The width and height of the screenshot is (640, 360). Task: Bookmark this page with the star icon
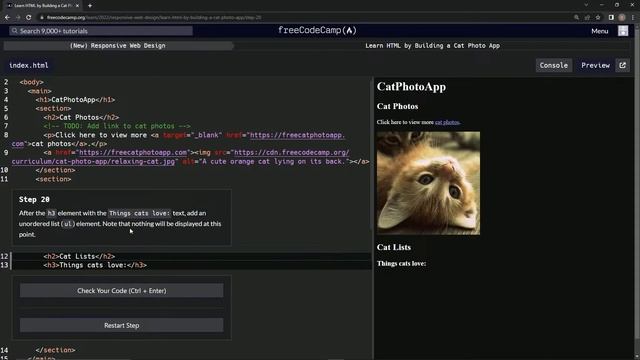[x=598, y=18]
